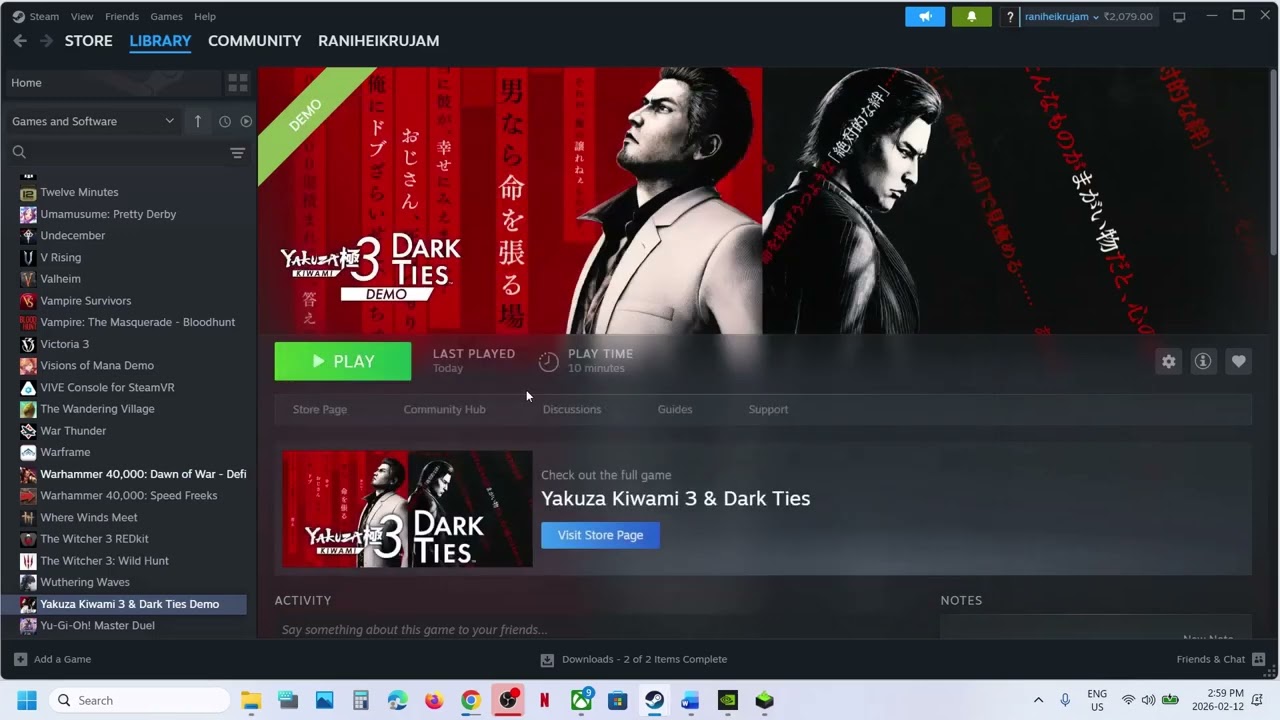
Task: Open the Friends menu
Action: click(x=122, y=17)
